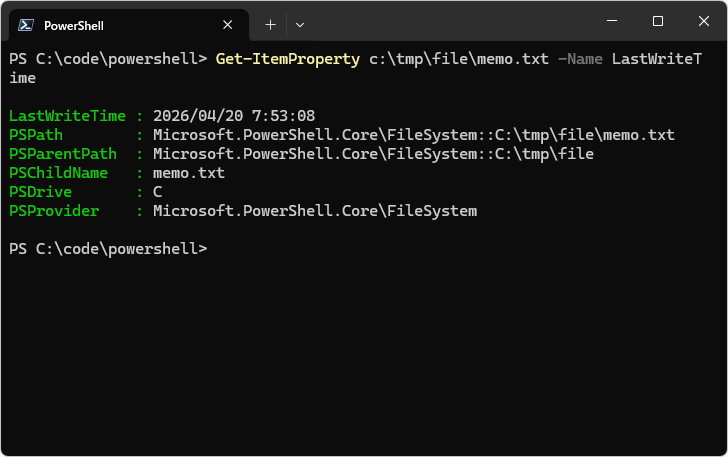Viewport: 728px width, 457px height.
Task: Click the 2026/04/20 7:53:08 timestamp value
Action: coord(234,116)
